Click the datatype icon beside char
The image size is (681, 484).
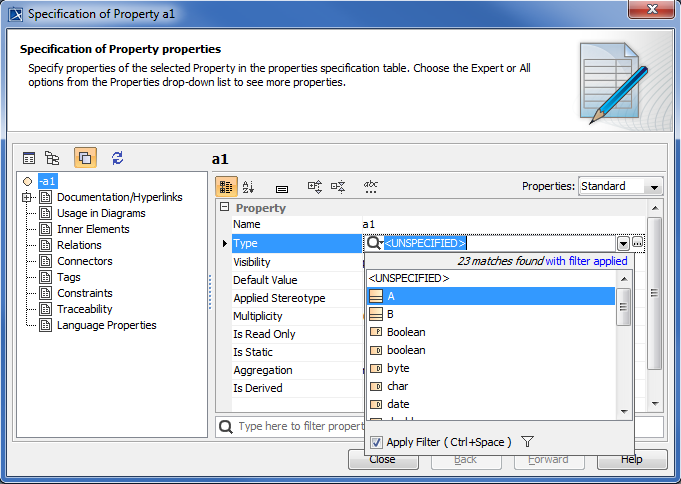coord(376,386)
